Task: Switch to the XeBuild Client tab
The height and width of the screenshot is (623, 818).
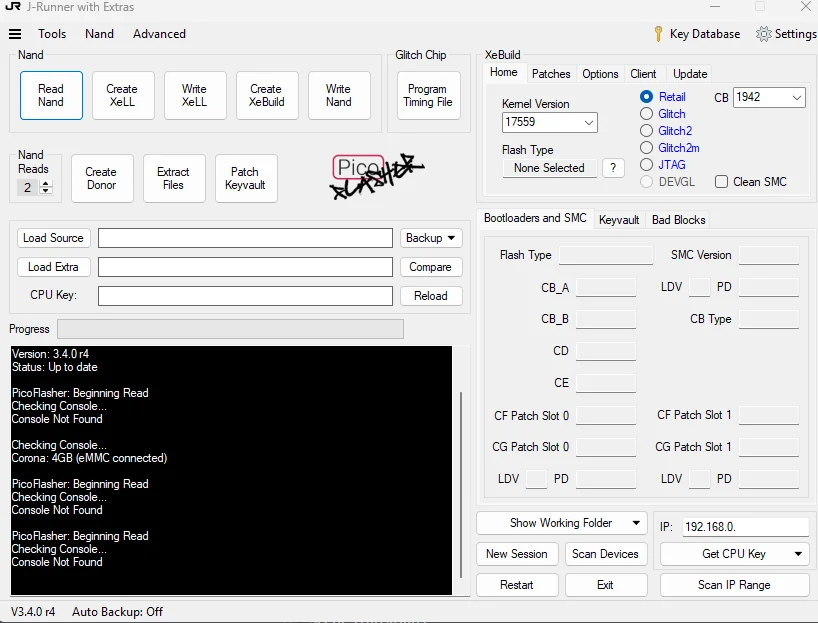Action: (x=643, y=74)
